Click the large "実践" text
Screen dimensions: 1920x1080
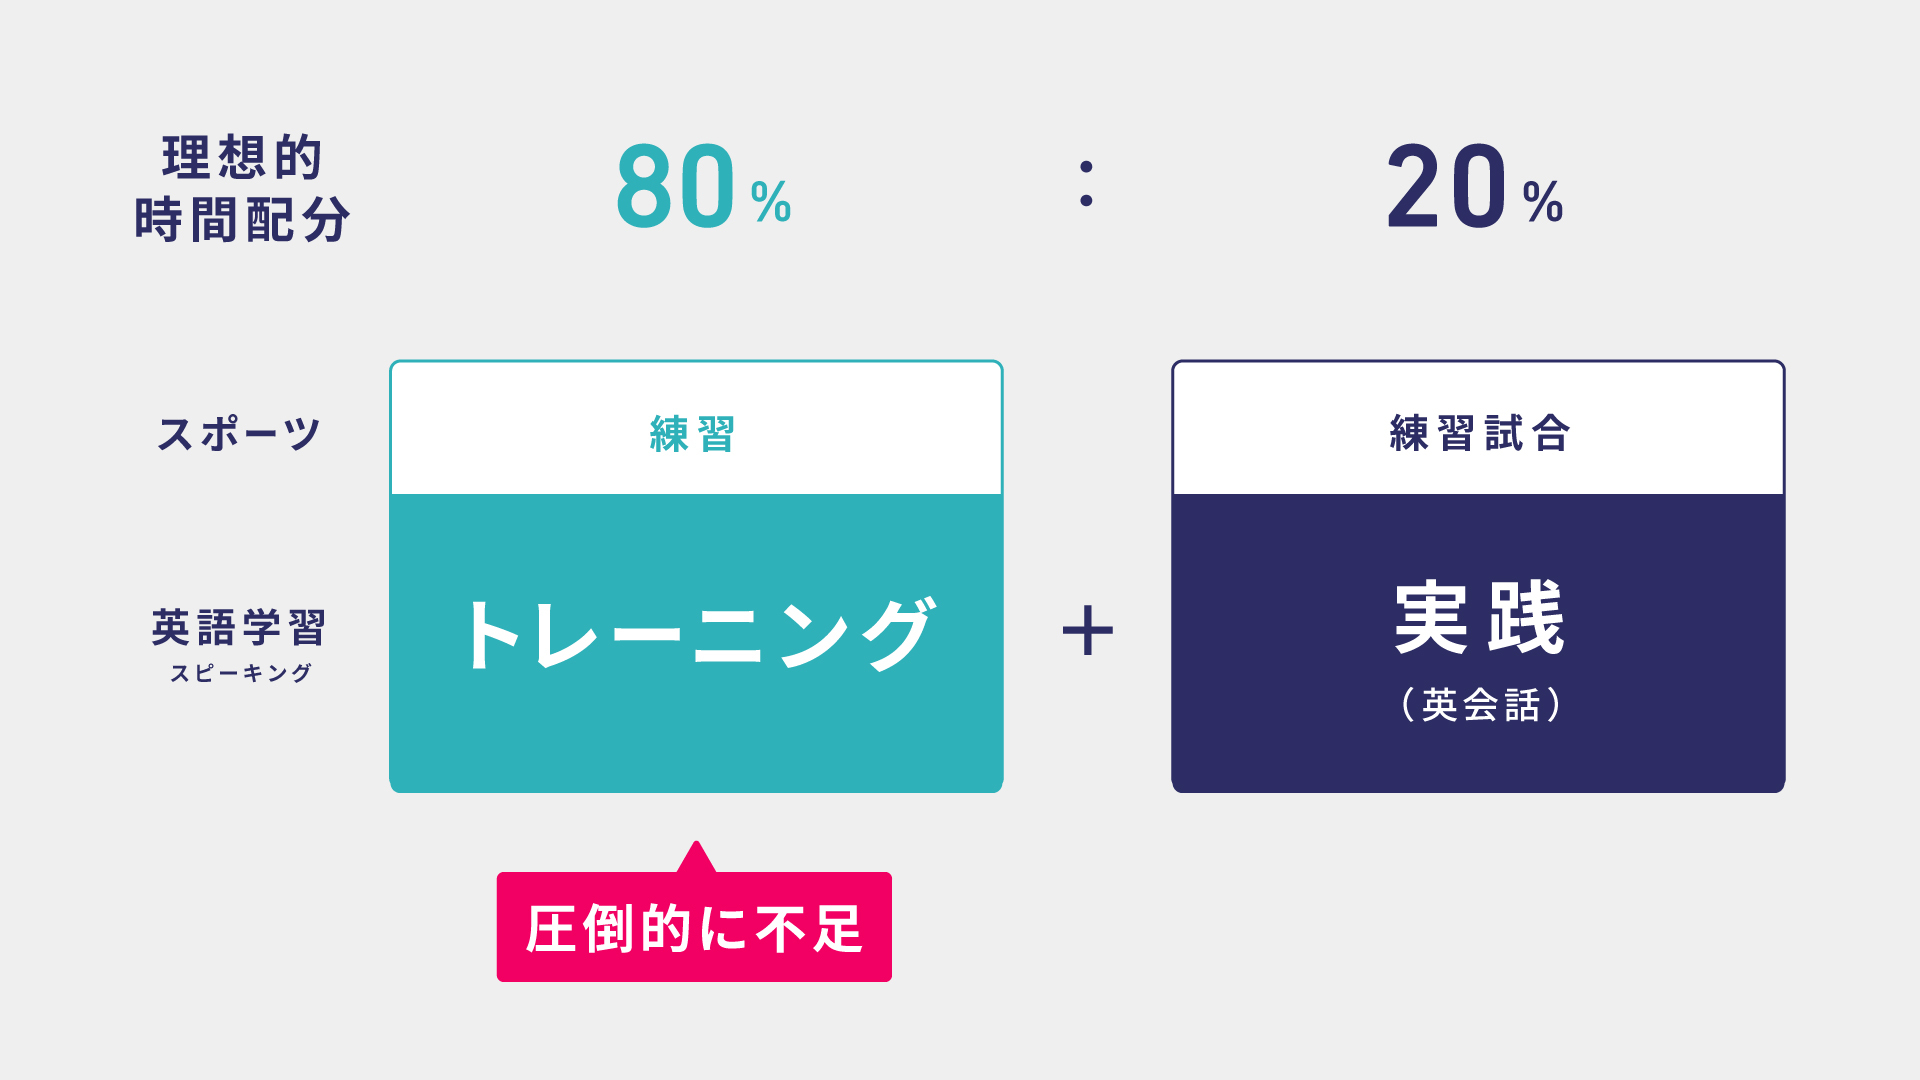(1479, 618)
